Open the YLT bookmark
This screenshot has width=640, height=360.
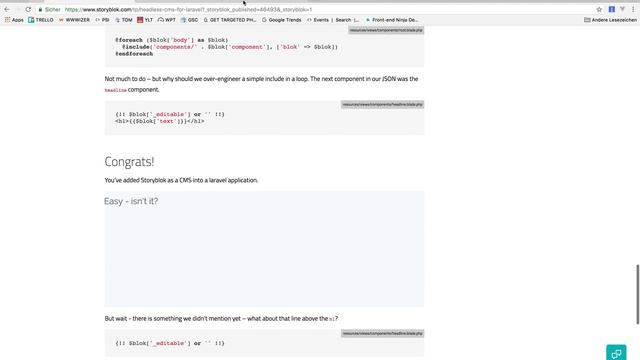point(145,20)
